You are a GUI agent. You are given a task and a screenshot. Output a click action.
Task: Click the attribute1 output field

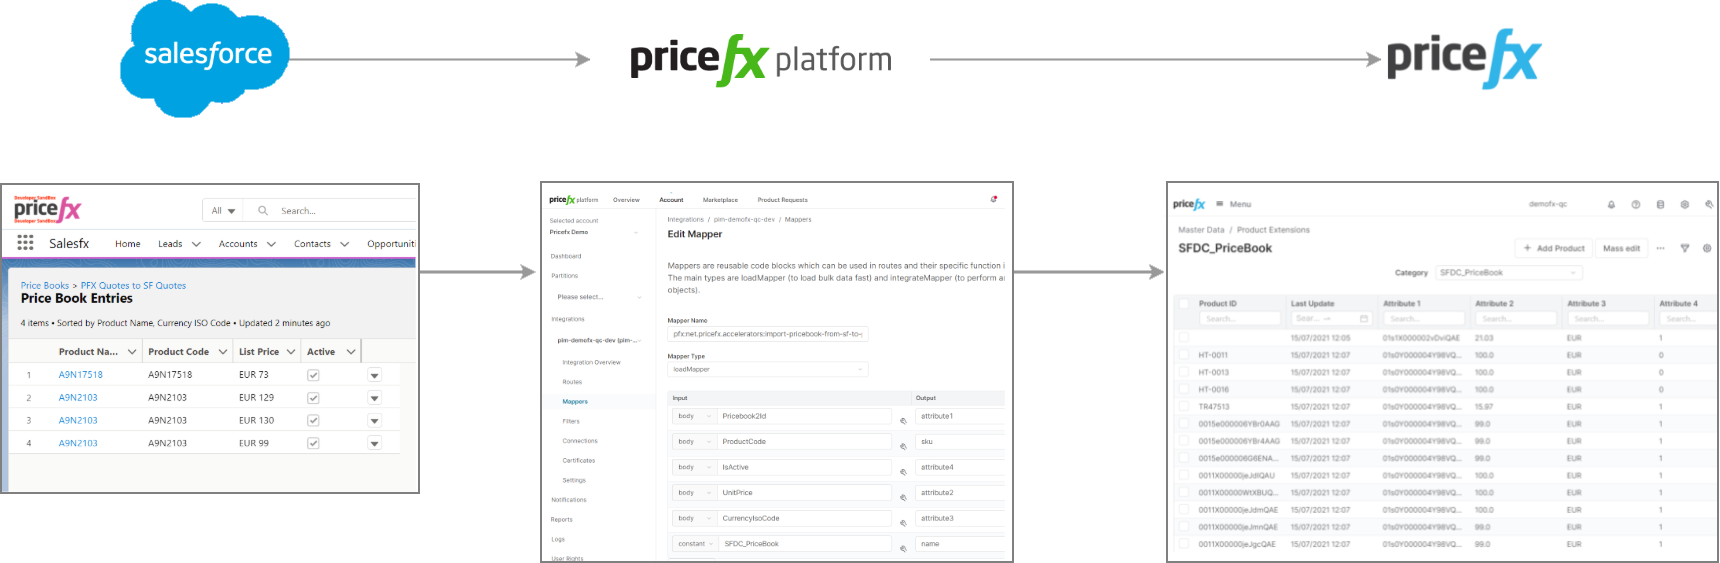[x=960, y=416]
